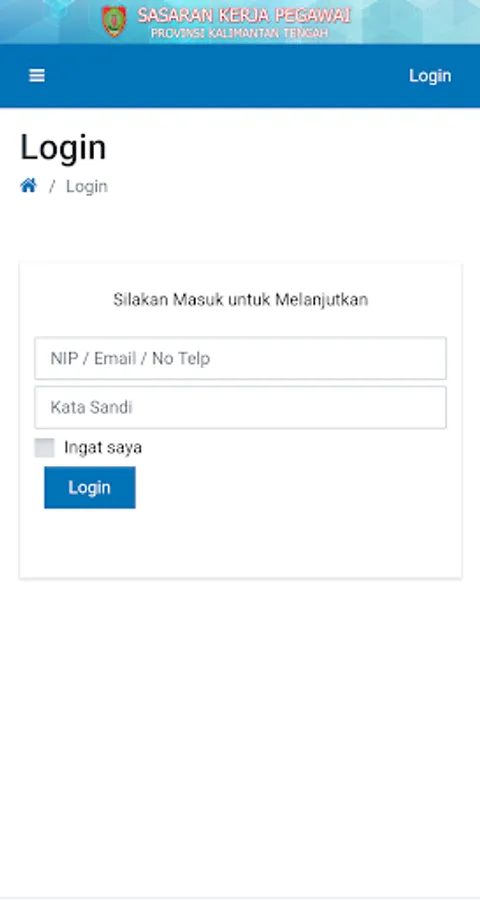Click the blank space between breadcrumb and login card

[240, 230]
